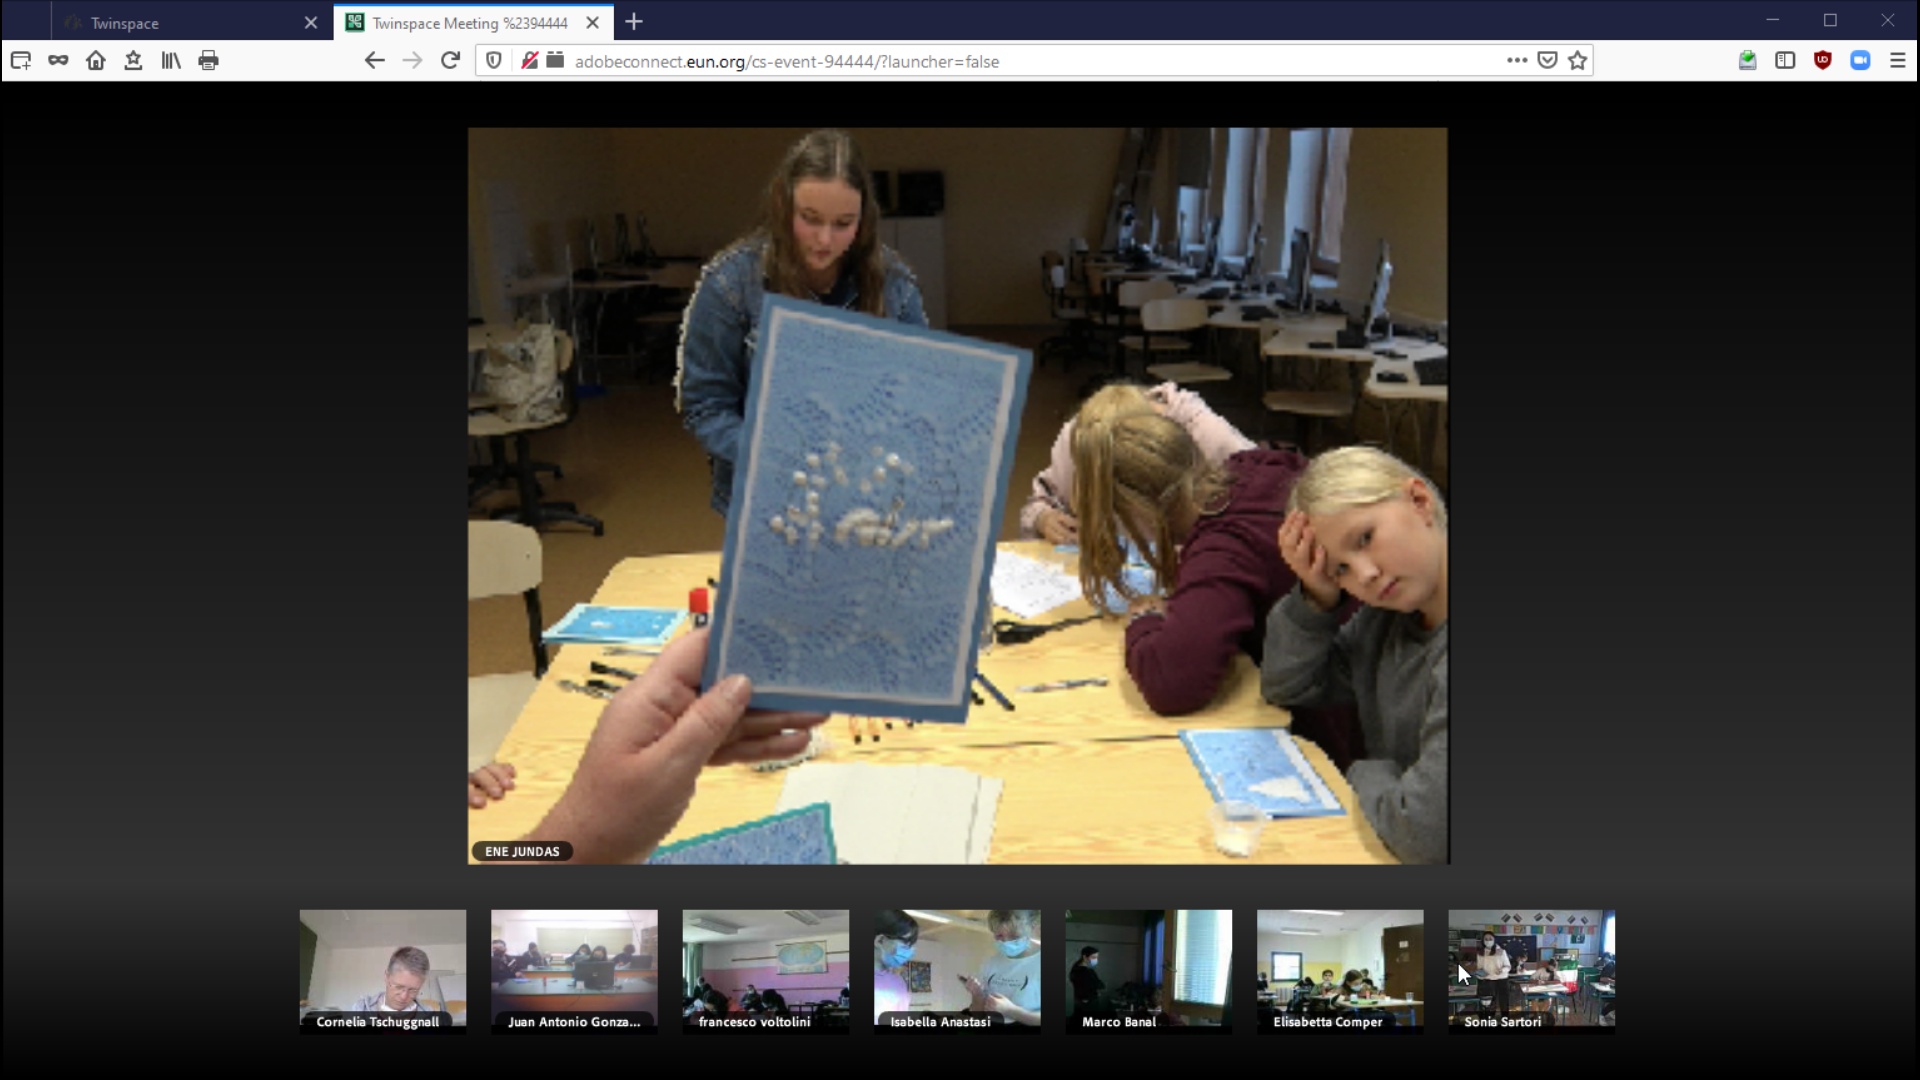Screen dimensions: 1920x1080
Task: Open the green download extension icon
Action: tap(1747, 61)
